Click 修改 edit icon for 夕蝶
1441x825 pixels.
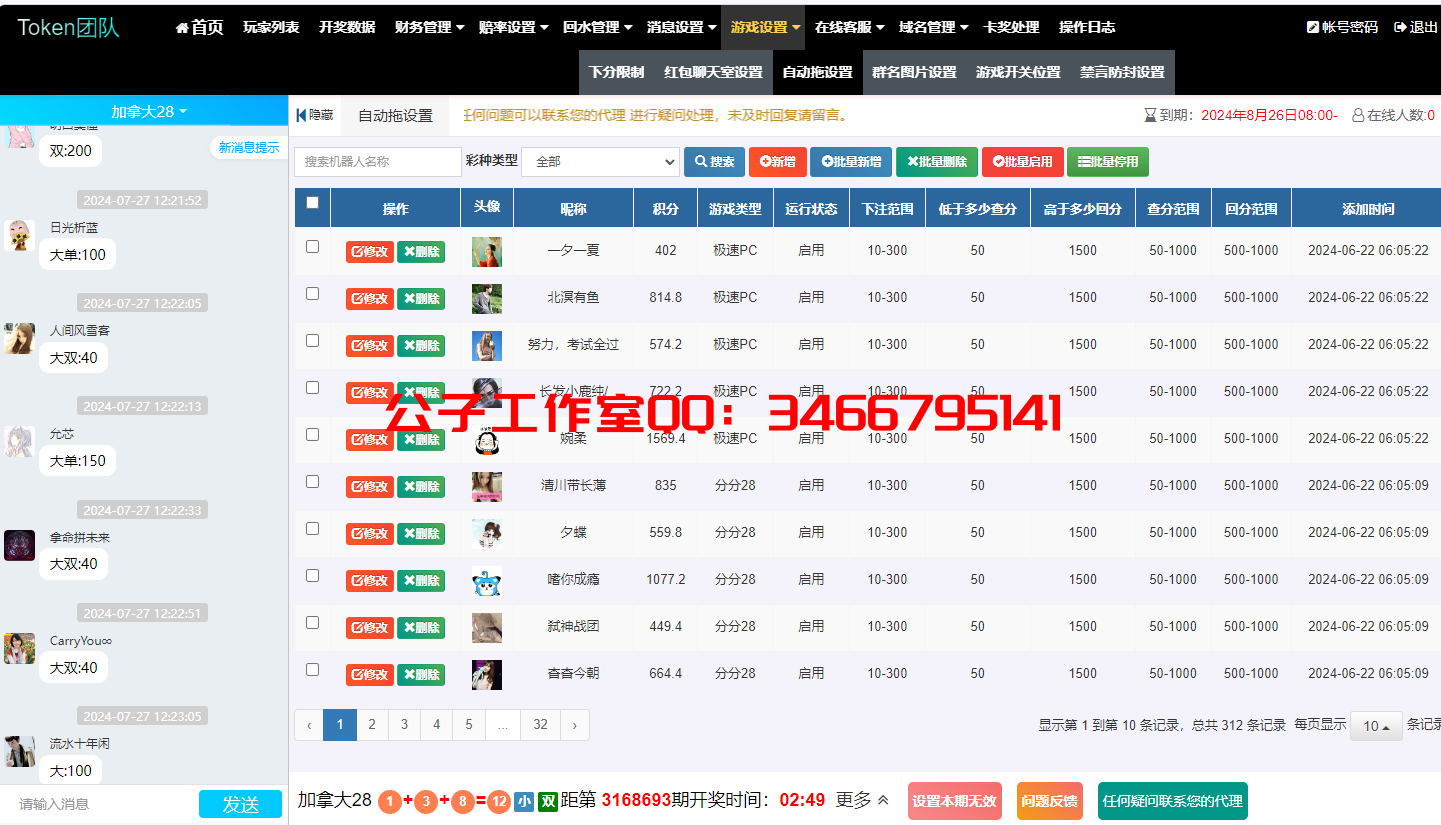370,534
